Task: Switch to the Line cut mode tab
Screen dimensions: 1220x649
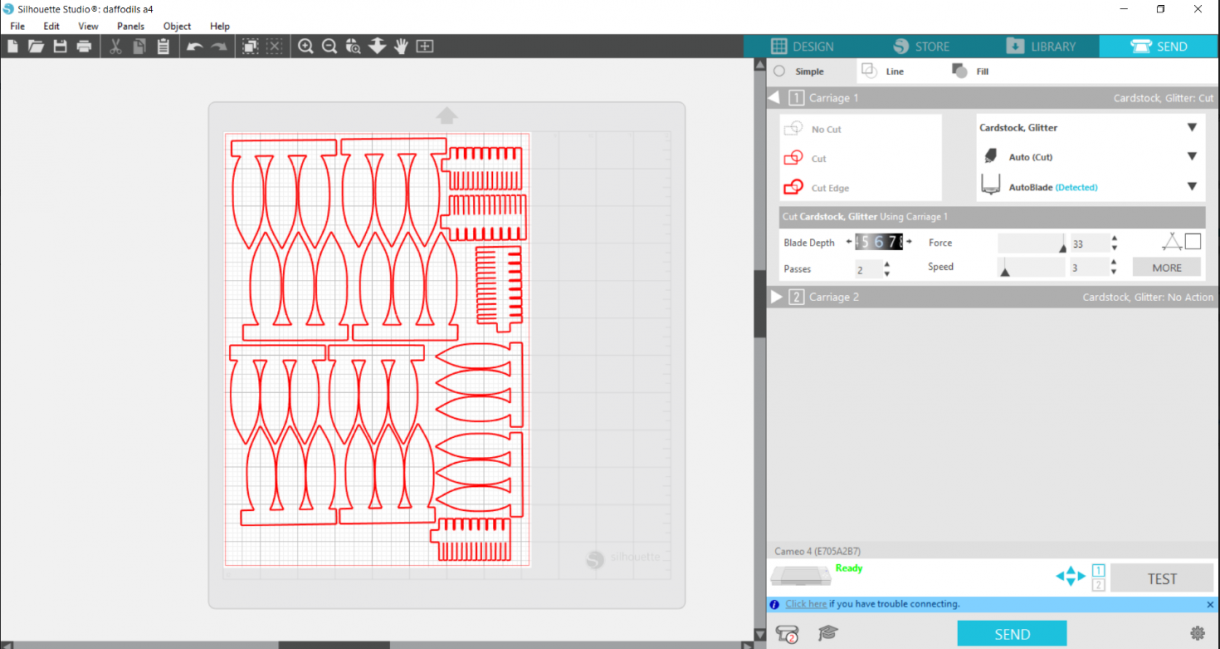Action: click(883, 71)
